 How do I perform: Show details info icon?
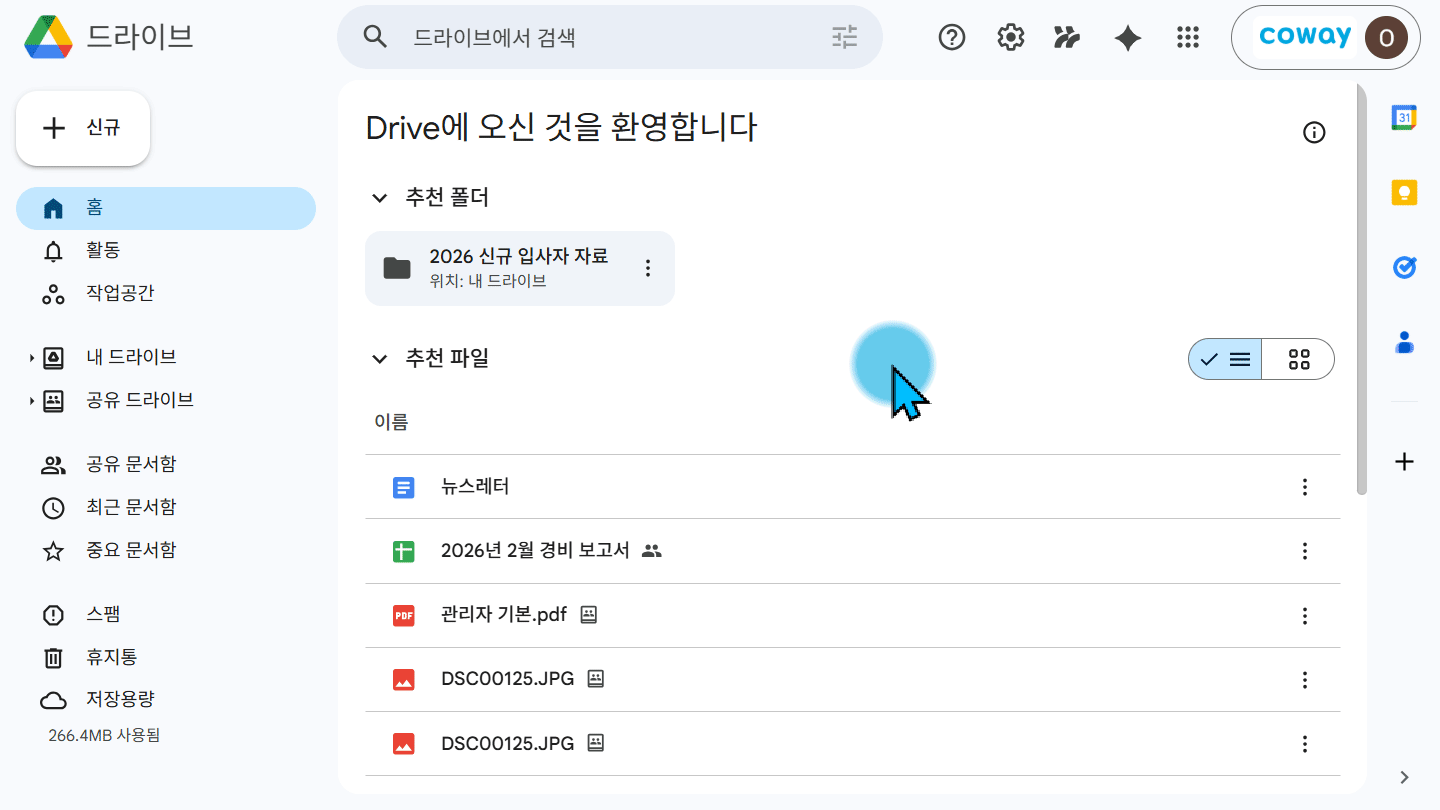(x=1314, y=132)
